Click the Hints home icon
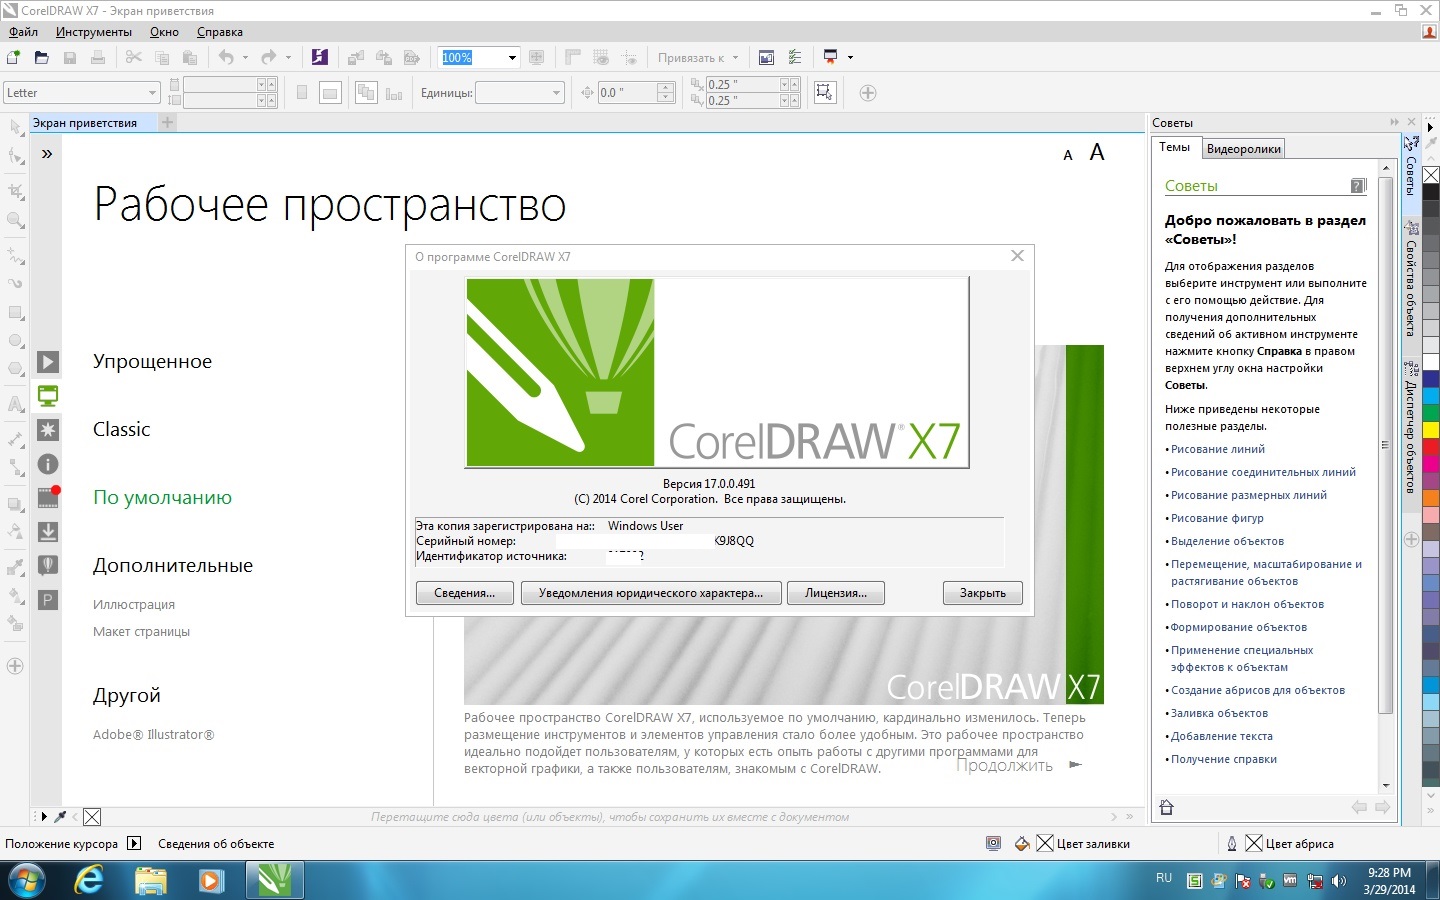 (x=1166, y=807)
